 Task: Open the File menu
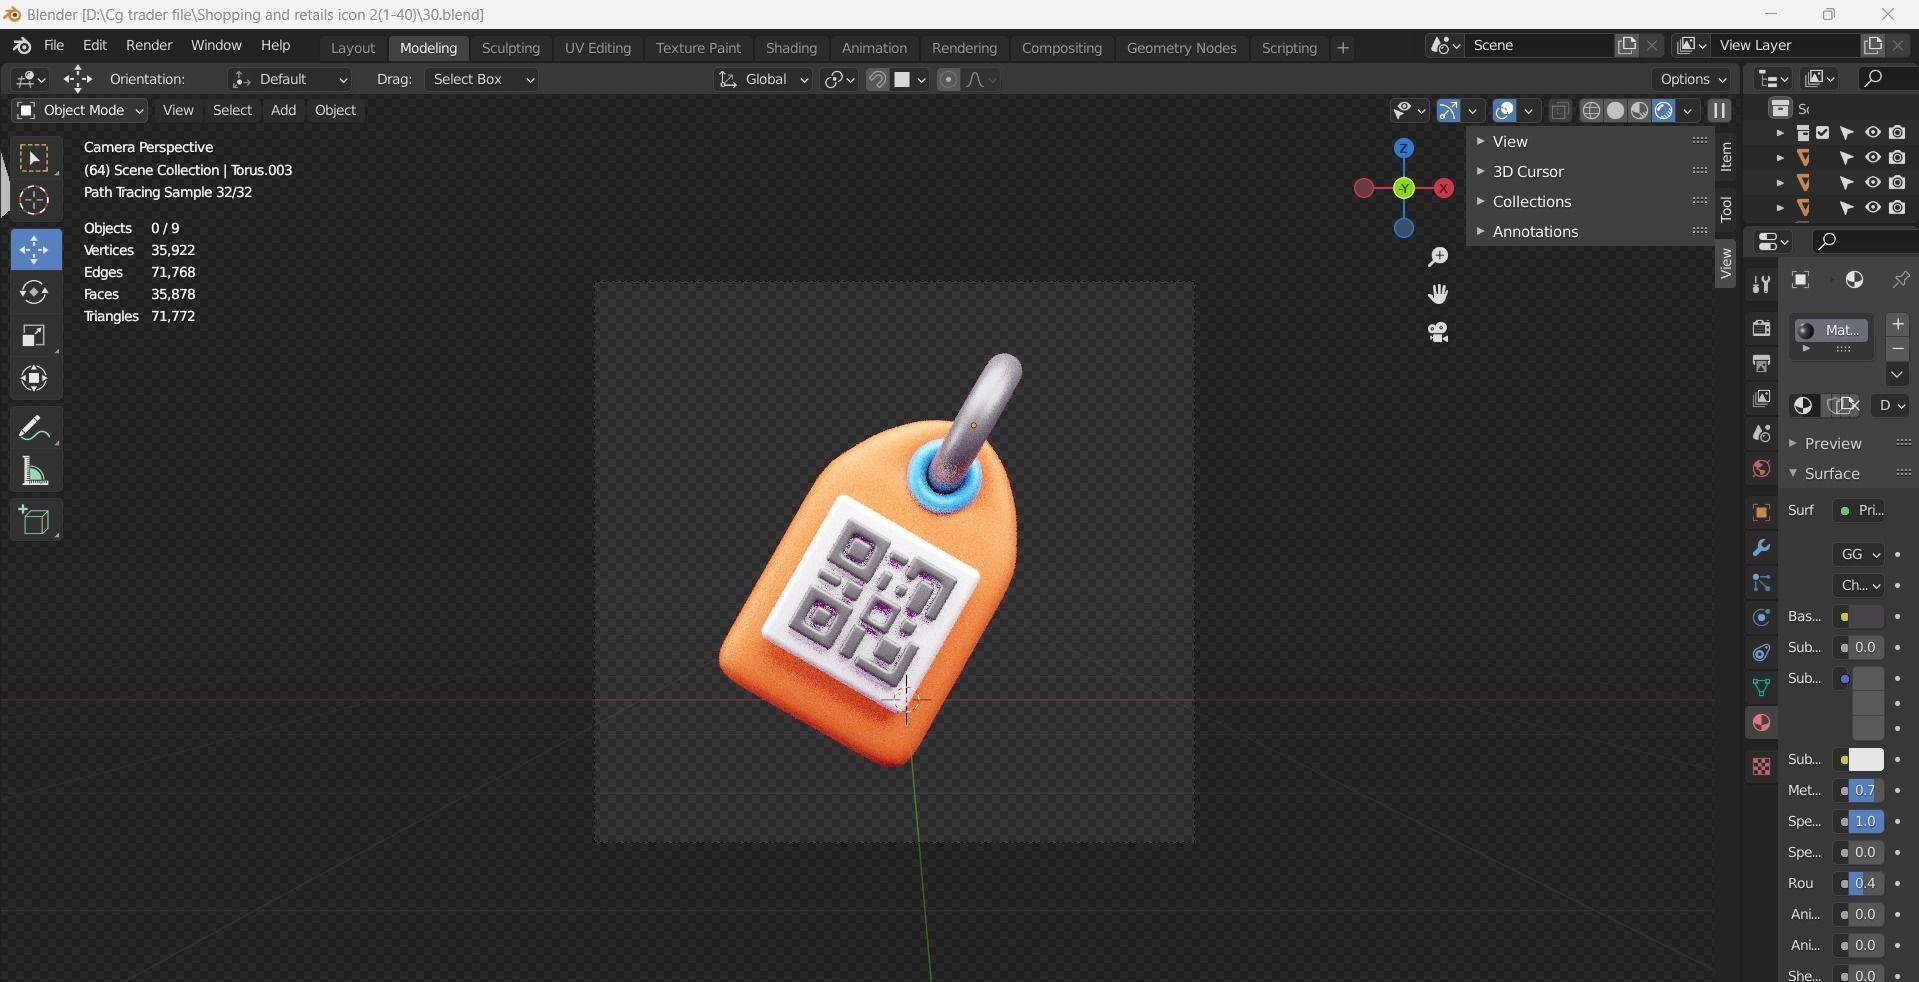pyautogui.click(x=54, y=46)
